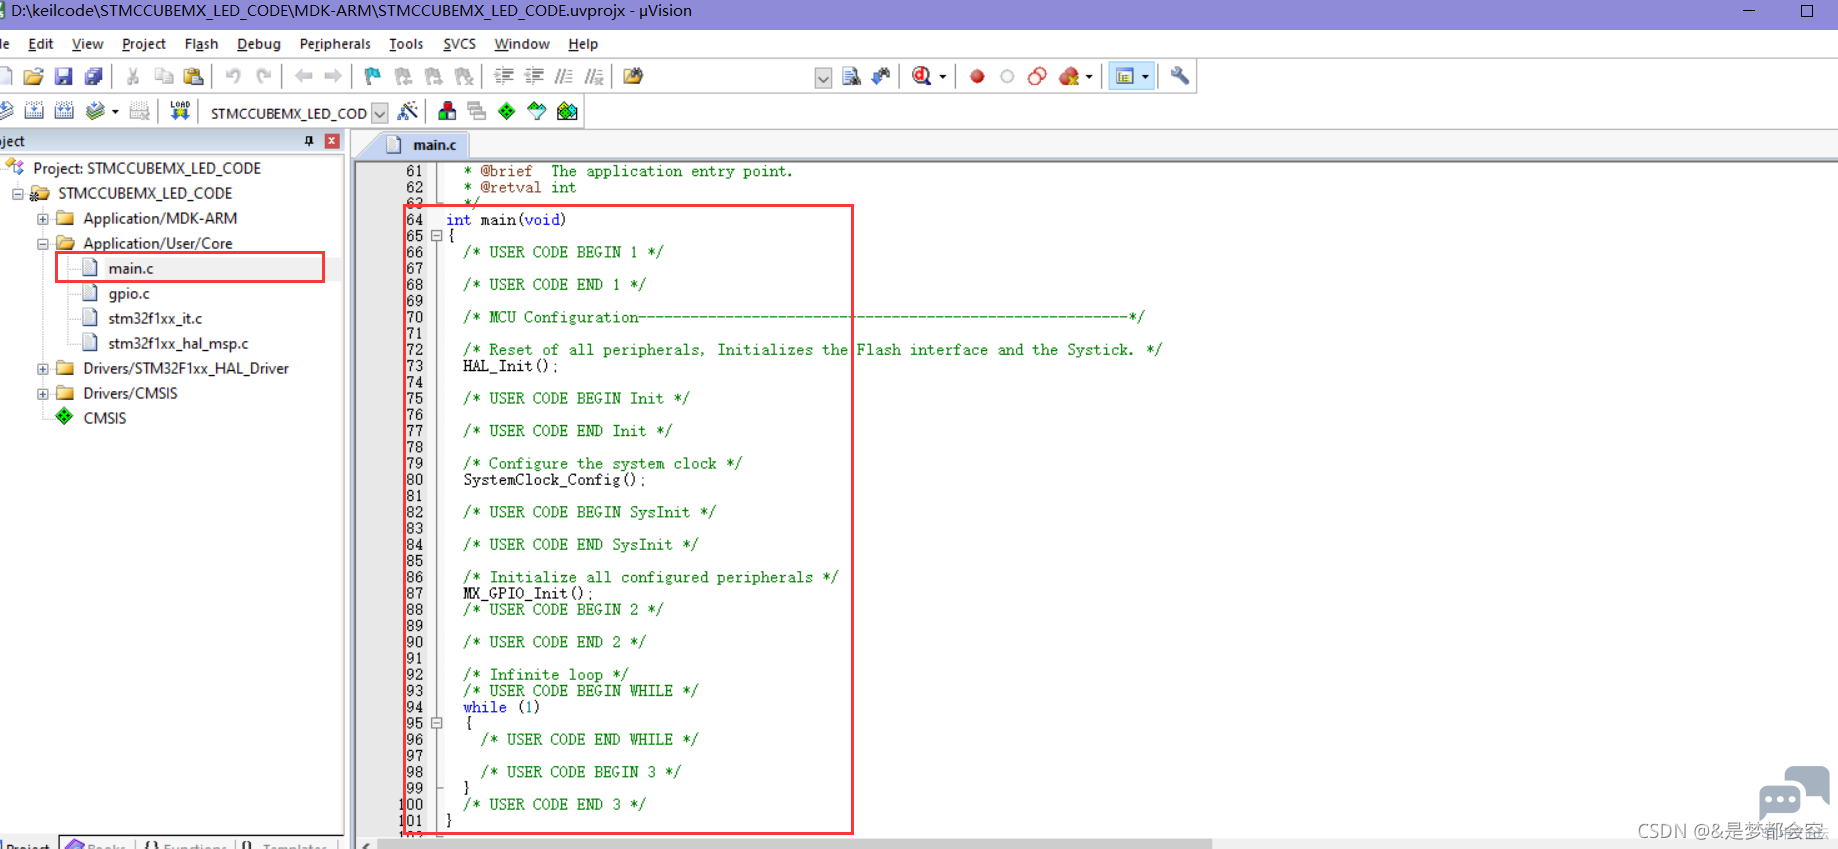The image size is (1838, 849).
Task: Select gpio.c in project tree
Action: coord(129,294)
